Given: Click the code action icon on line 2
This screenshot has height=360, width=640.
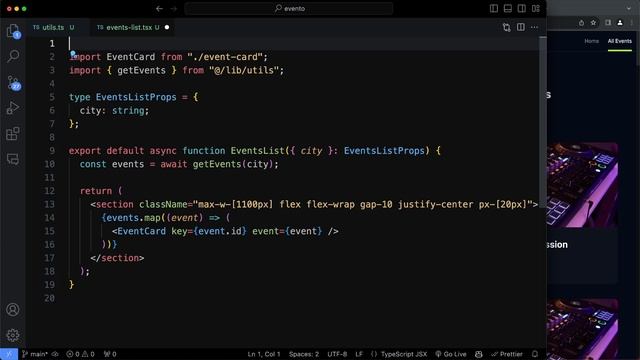Looking at the screenshot, I should tap(73, 53).
